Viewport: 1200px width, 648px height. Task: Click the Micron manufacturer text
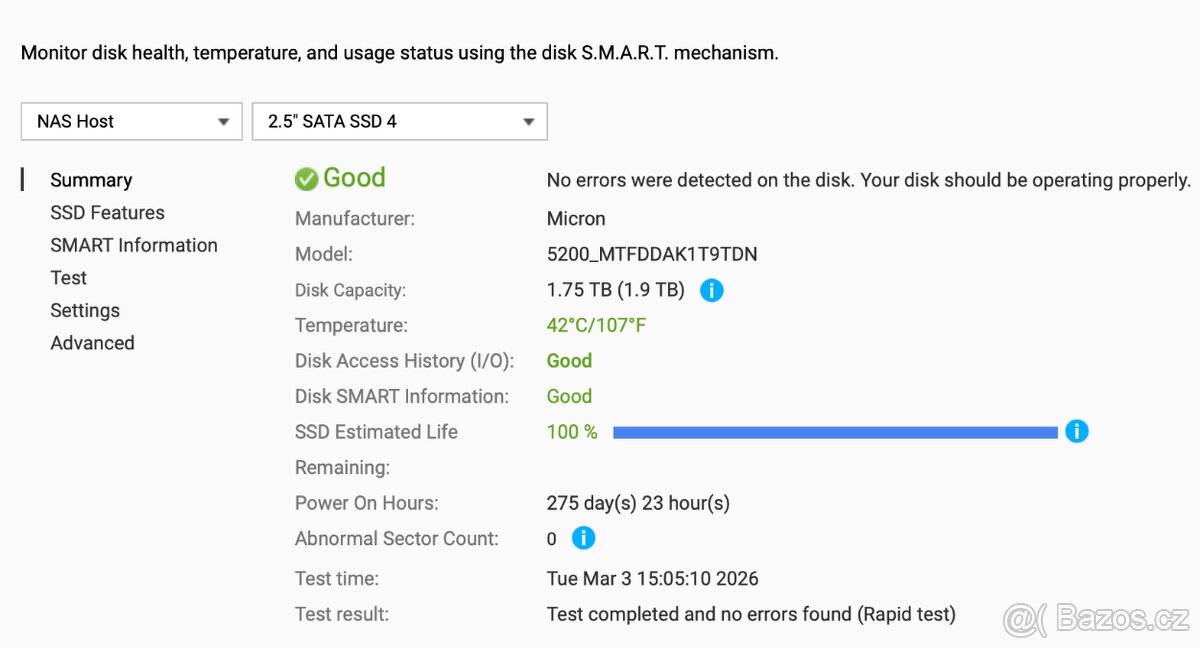[x=576, y=218]
